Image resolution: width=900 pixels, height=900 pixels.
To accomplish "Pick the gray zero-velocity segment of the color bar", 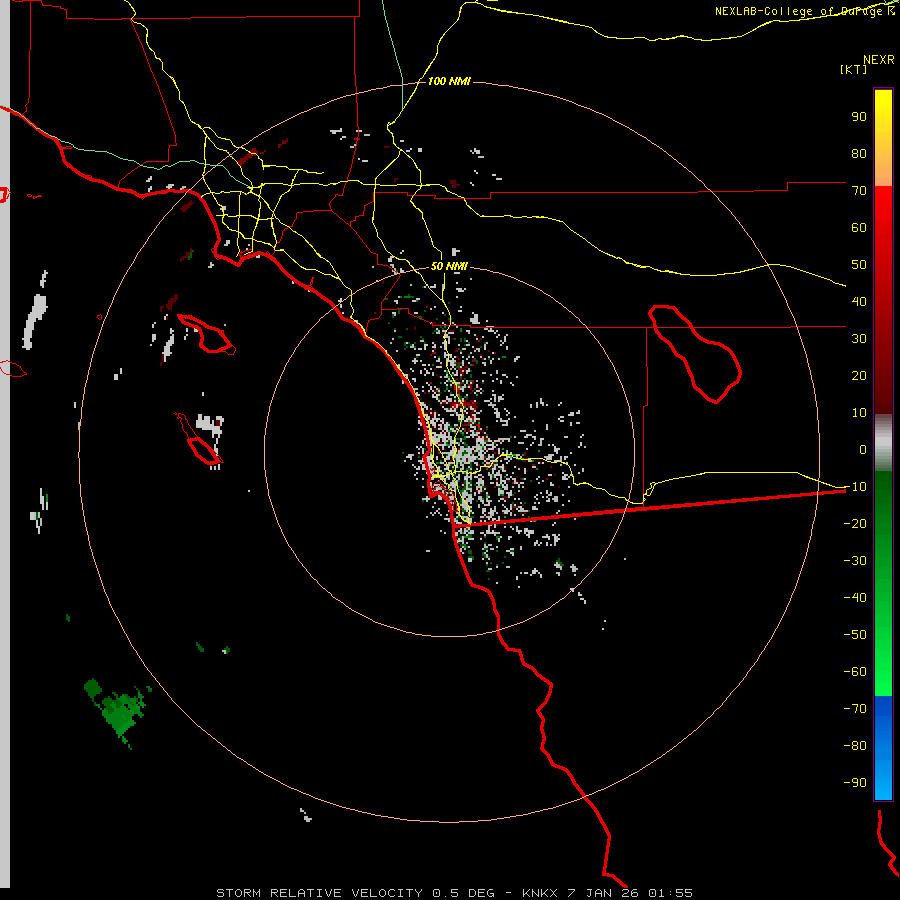I will [883, 442].
